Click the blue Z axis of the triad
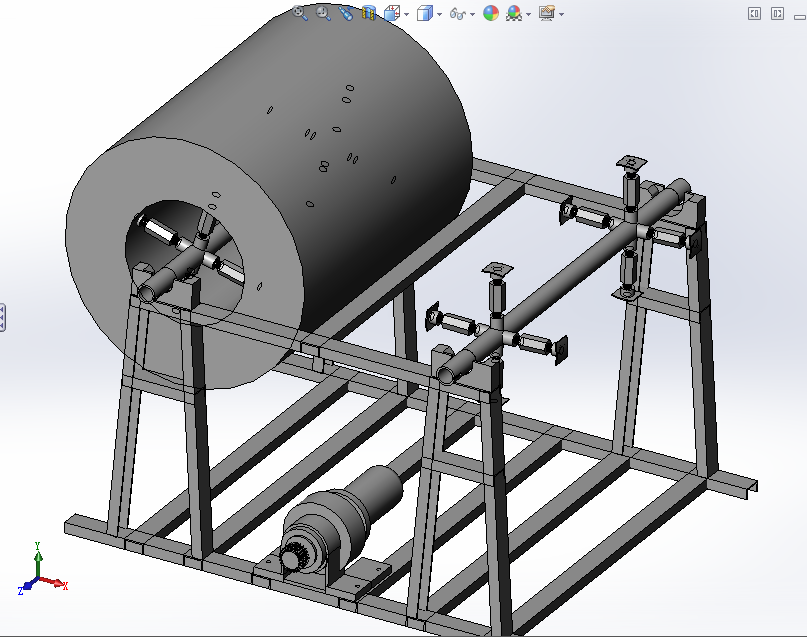The image size is (807, 637). (27, 586)
